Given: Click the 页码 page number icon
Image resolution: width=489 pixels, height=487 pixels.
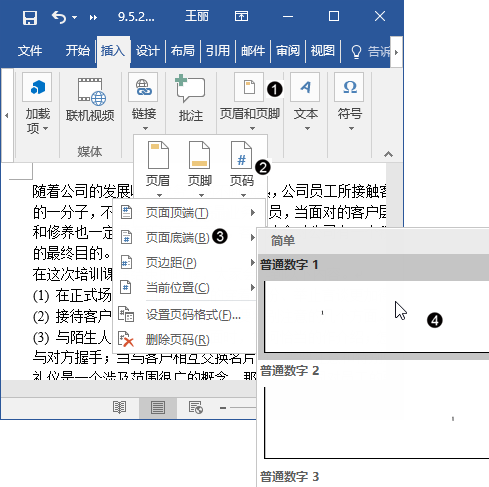Looking at the screenshot, I should (x=241, y=155).
